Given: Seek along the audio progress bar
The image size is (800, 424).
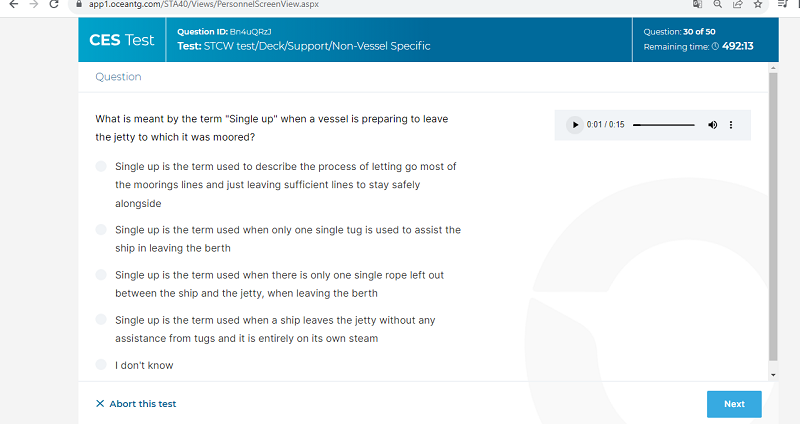Looking at the screenshot, I should click(x=663, y=124).
